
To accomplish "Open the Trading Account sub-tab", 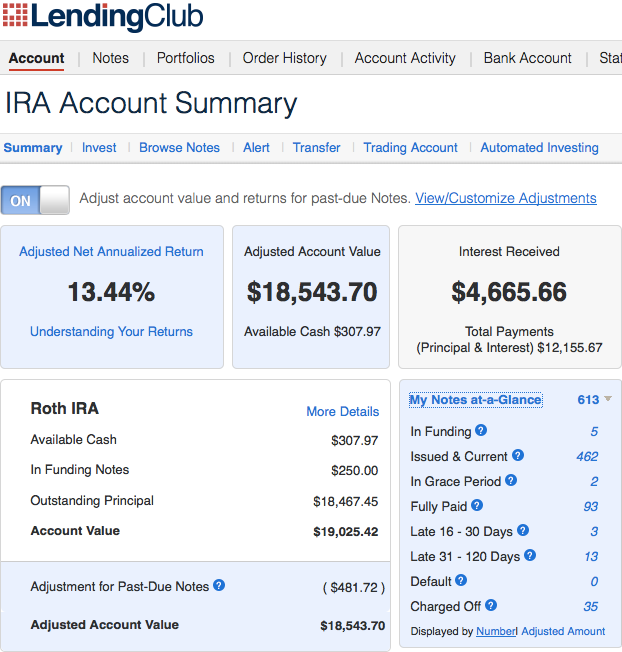I will 410,148.
